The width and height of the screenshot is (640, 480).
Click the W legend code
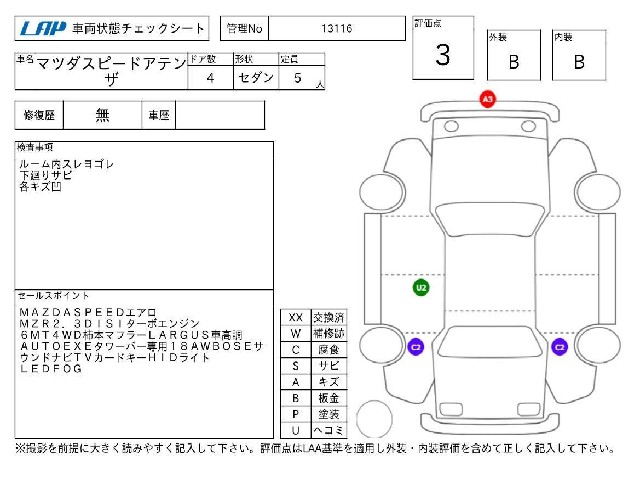point(296,333)
